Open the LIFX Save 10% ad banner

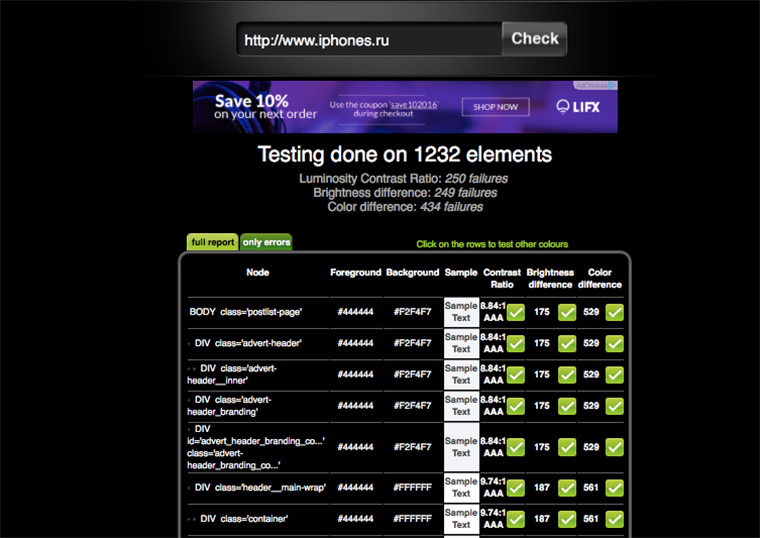coord(405,107)
